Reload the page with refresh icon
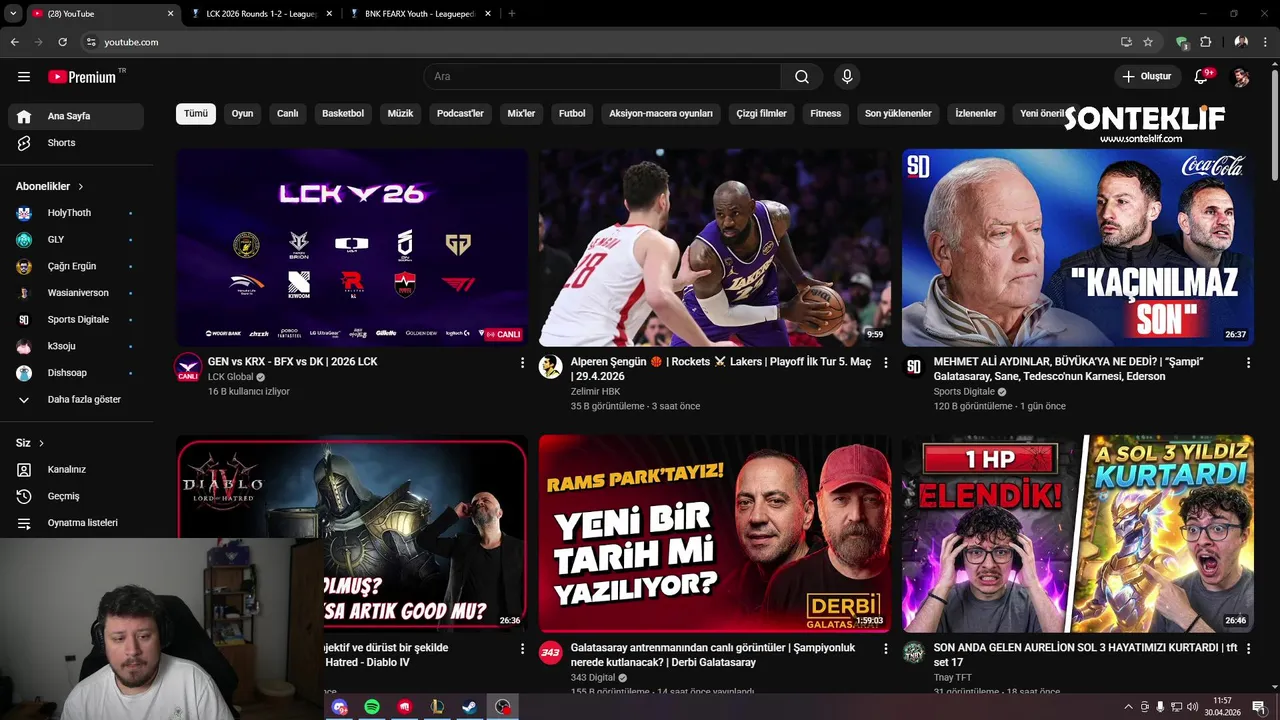 coord(62,42)
